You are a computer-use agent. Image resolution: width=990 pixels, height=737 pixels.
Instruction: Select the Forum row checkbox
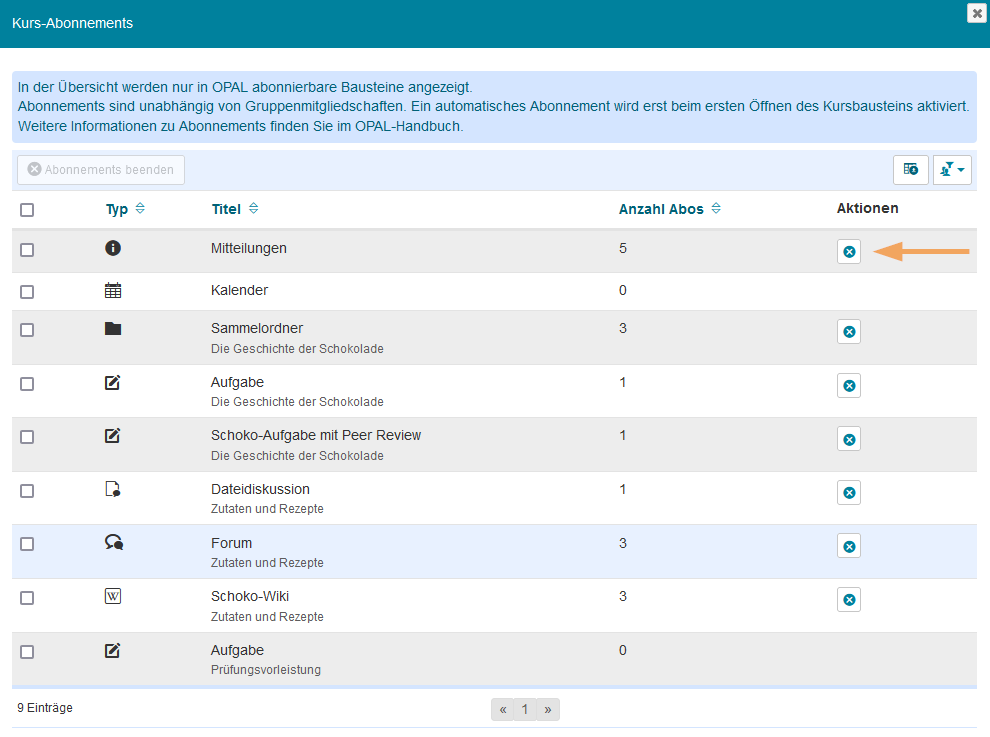(27, 544)
